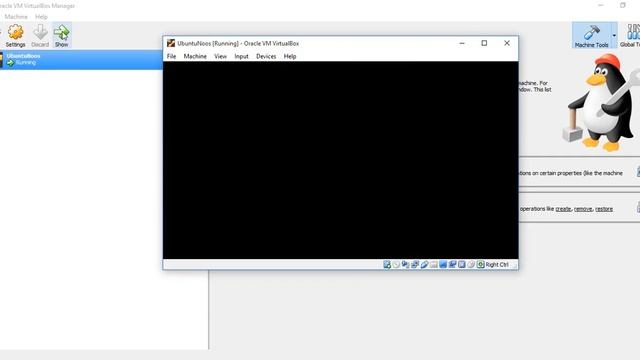Minimize the VirtualBox Manager window
Screen dimensions: 640x360
tap(600, 5)
